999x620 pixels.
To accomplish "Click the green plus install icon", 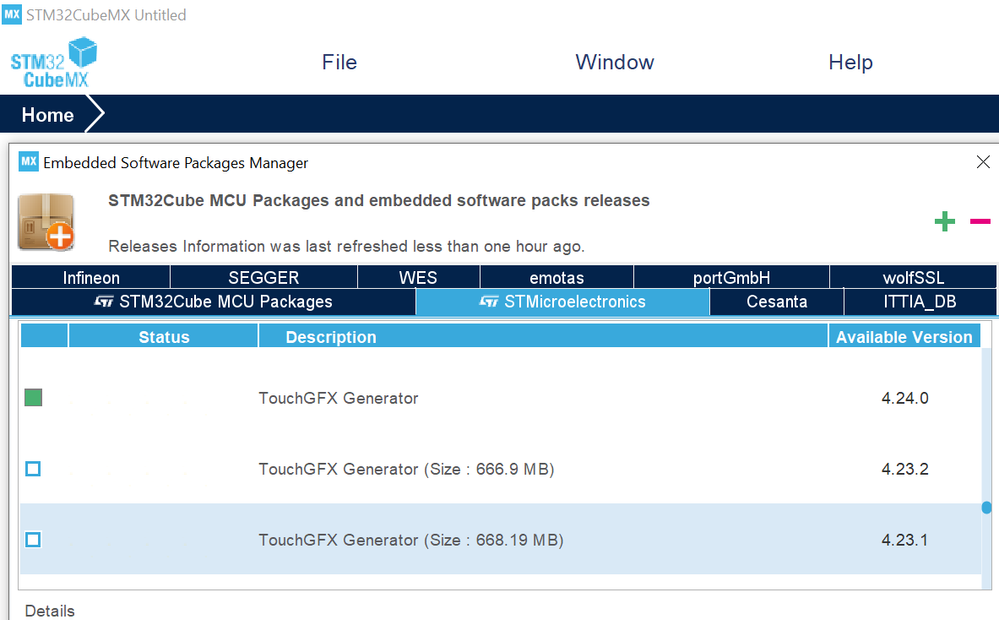I will 944,221.
